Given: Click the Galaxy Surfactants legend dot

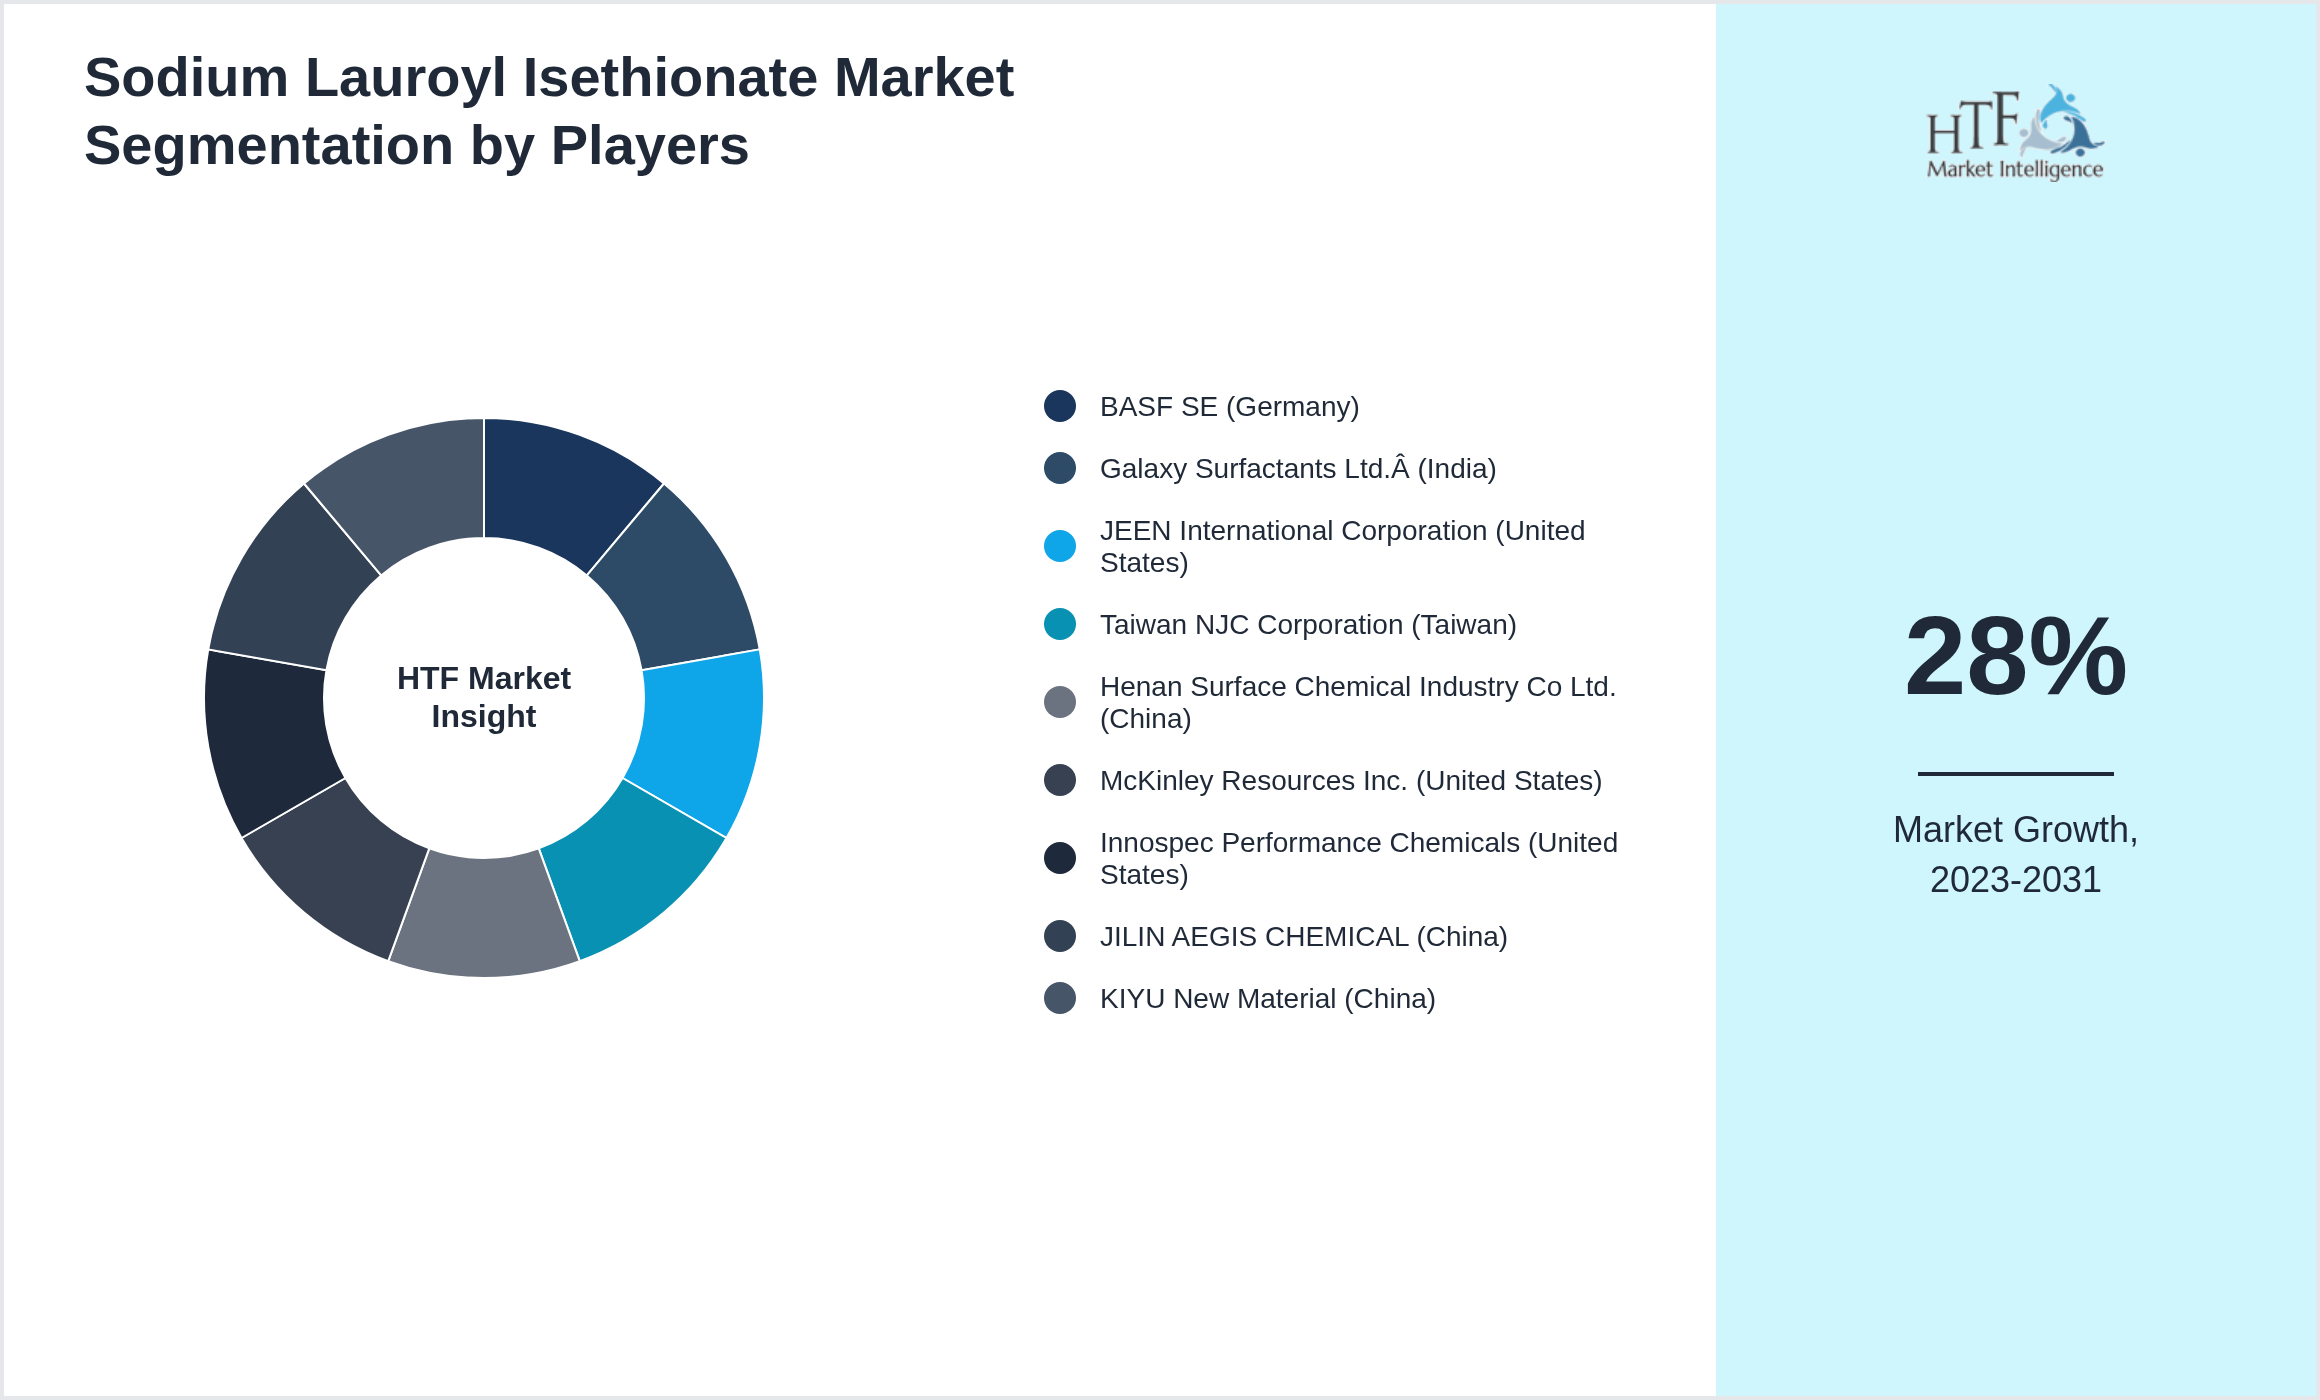Looking at the screenshot, I should (1060, 468).
